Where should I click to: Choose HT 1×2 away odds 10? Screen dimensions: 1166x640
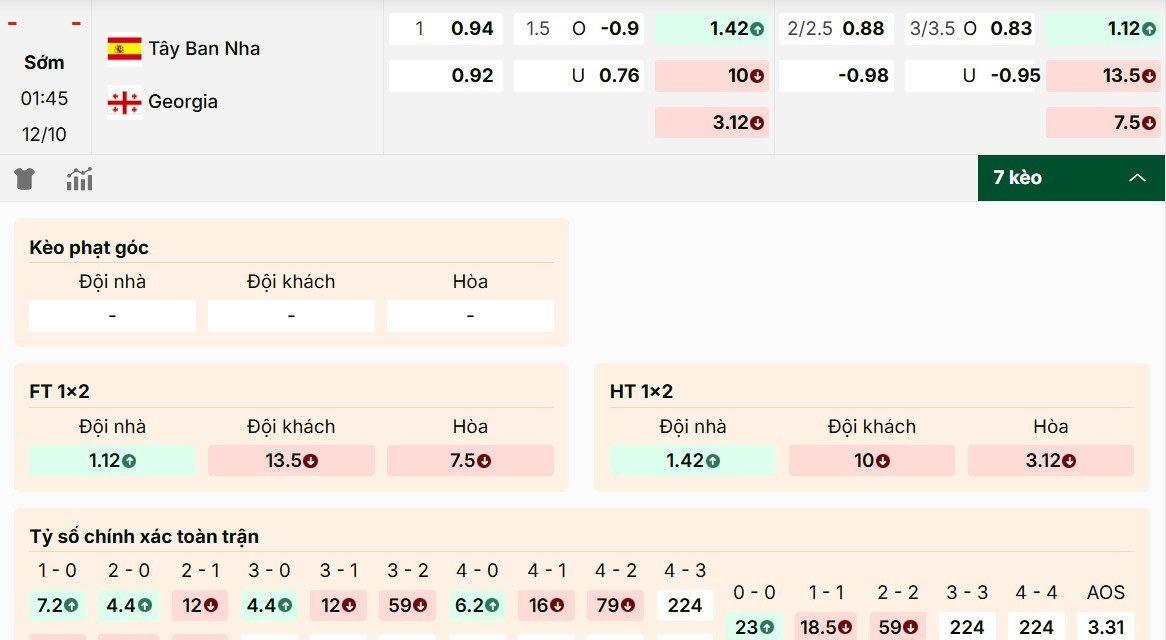(x=871, y=461)
